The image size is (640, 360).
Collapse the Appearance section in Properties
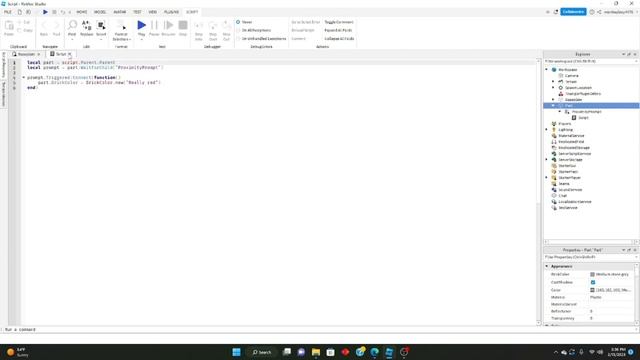pyautogui.click(x=547, y=266)
